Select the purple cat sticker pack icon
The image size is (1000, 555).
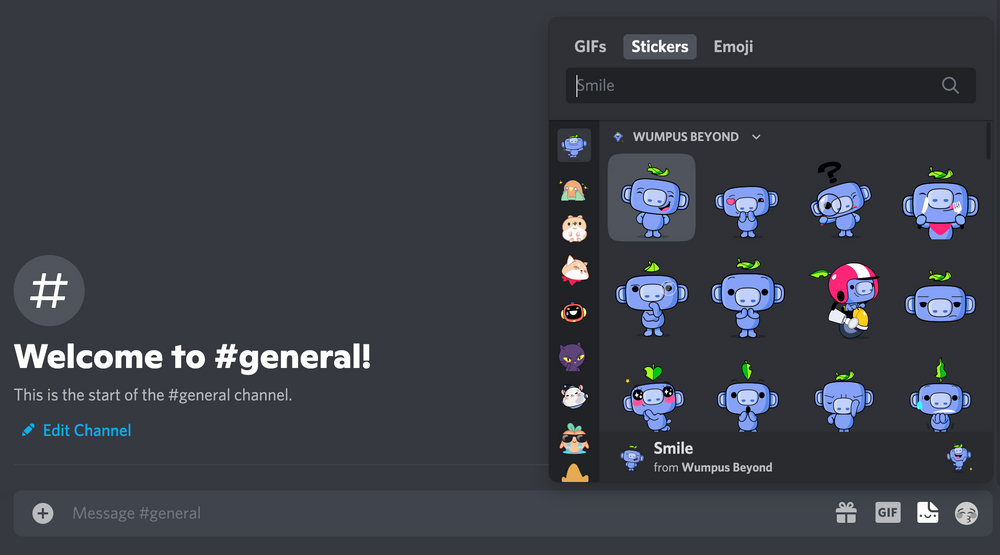[572, 357]
